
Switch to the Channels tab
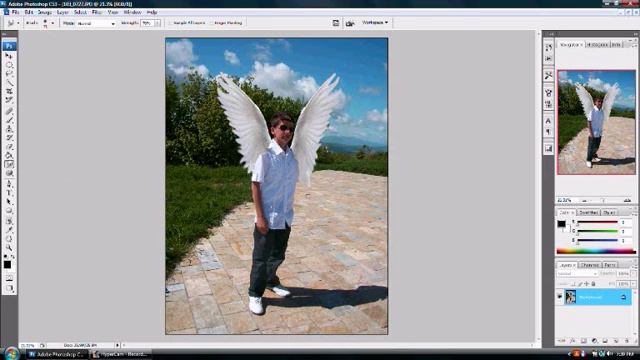[589, 265]
